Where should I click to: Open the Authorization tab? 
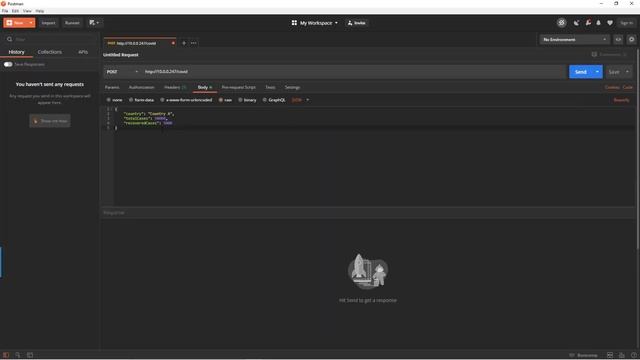[x=142, y=87]
